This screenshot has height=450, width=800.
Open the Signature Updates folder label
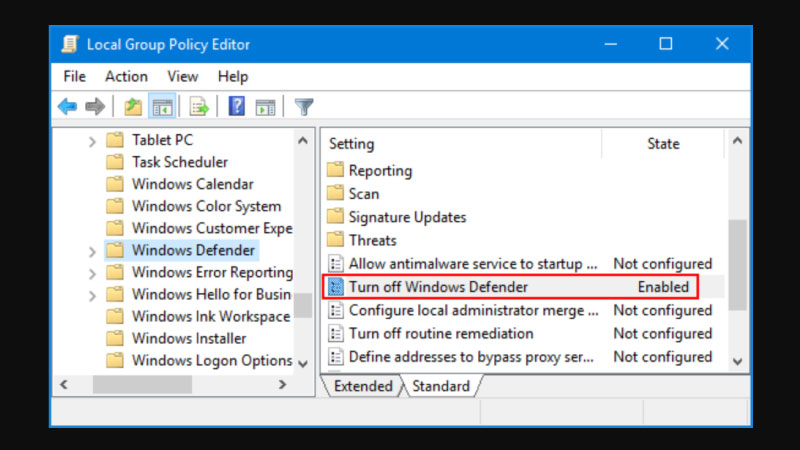click(x=407, y=217)
